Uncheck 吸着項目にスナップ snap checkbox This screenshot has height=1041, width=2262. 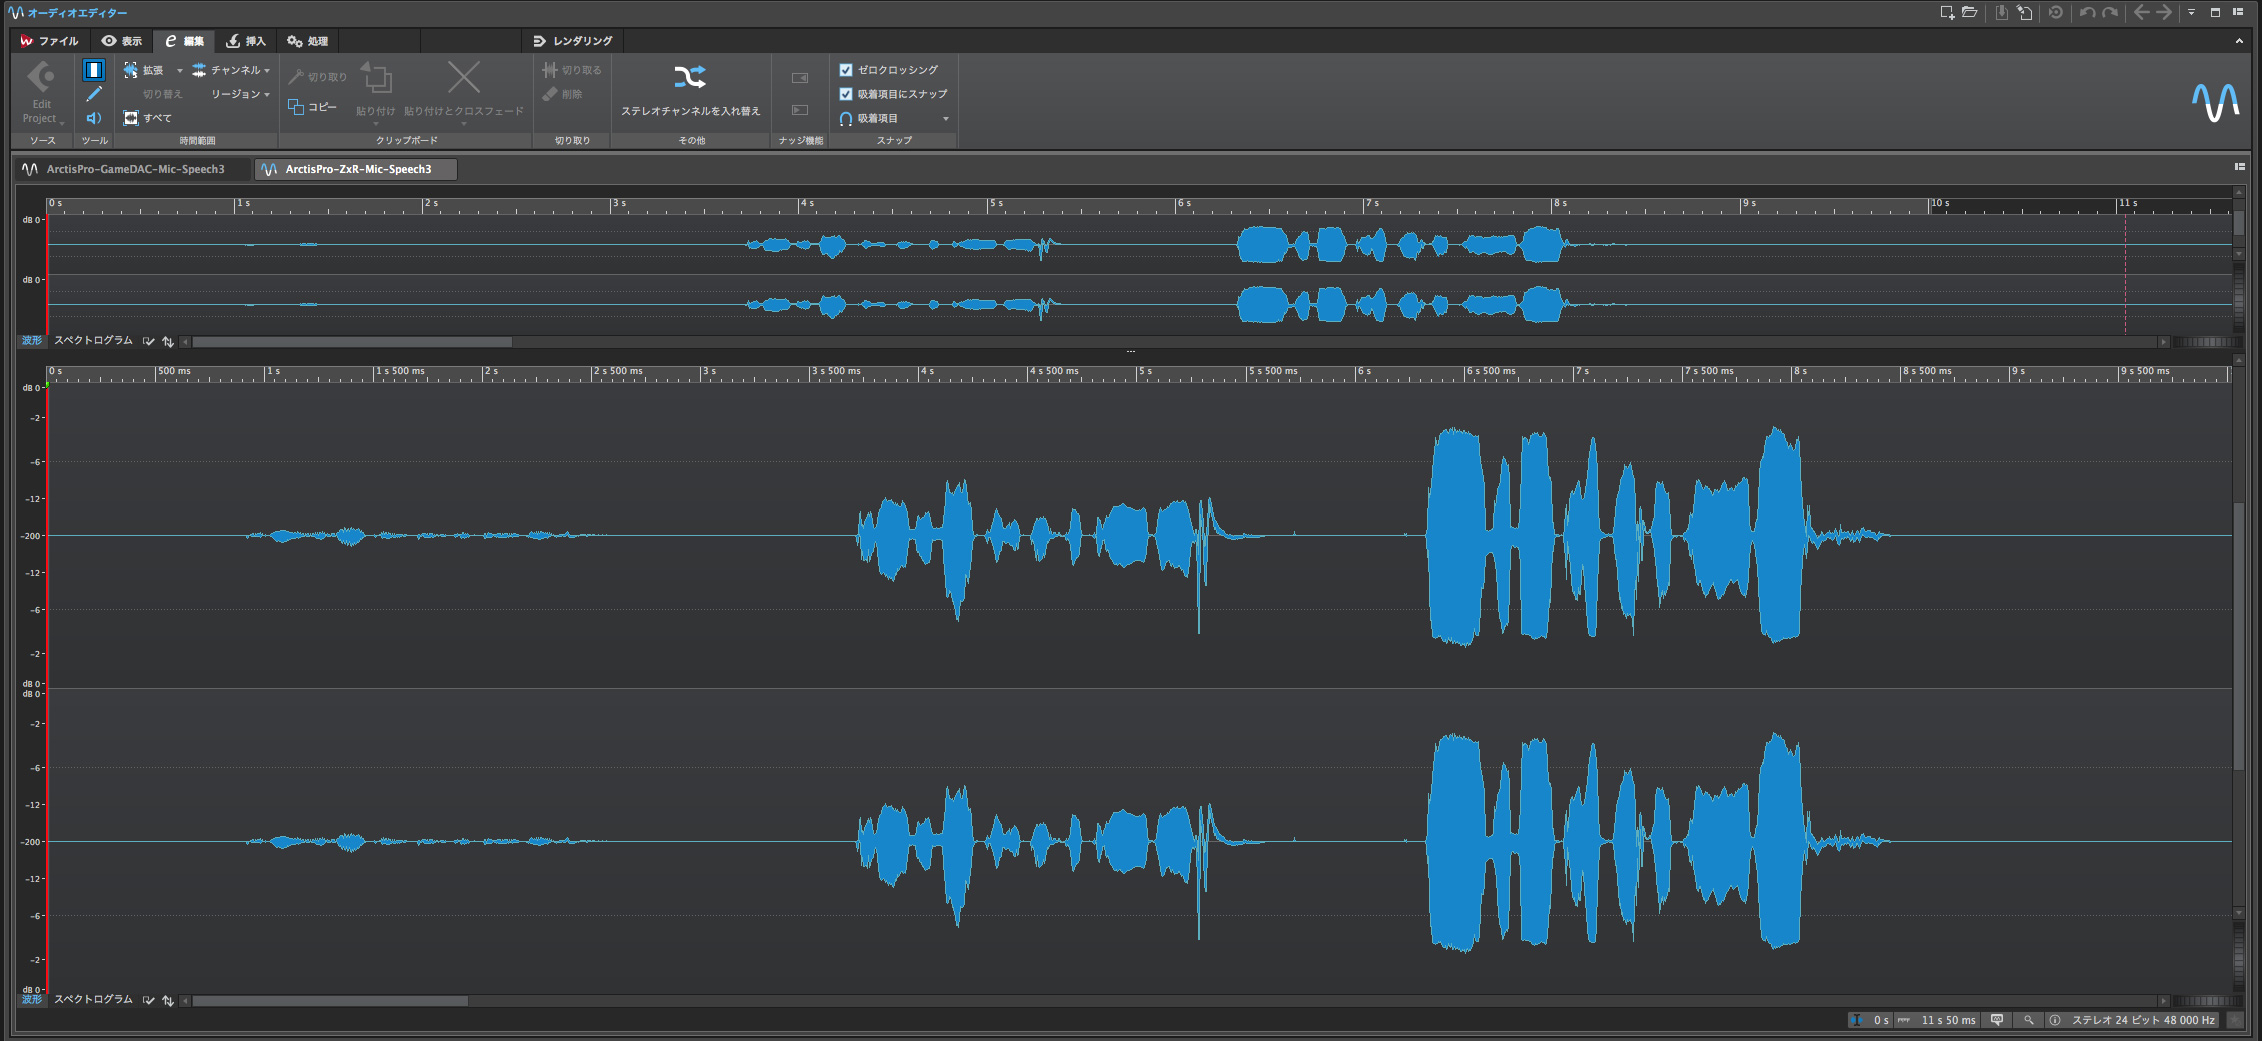(x=846, y=94)
